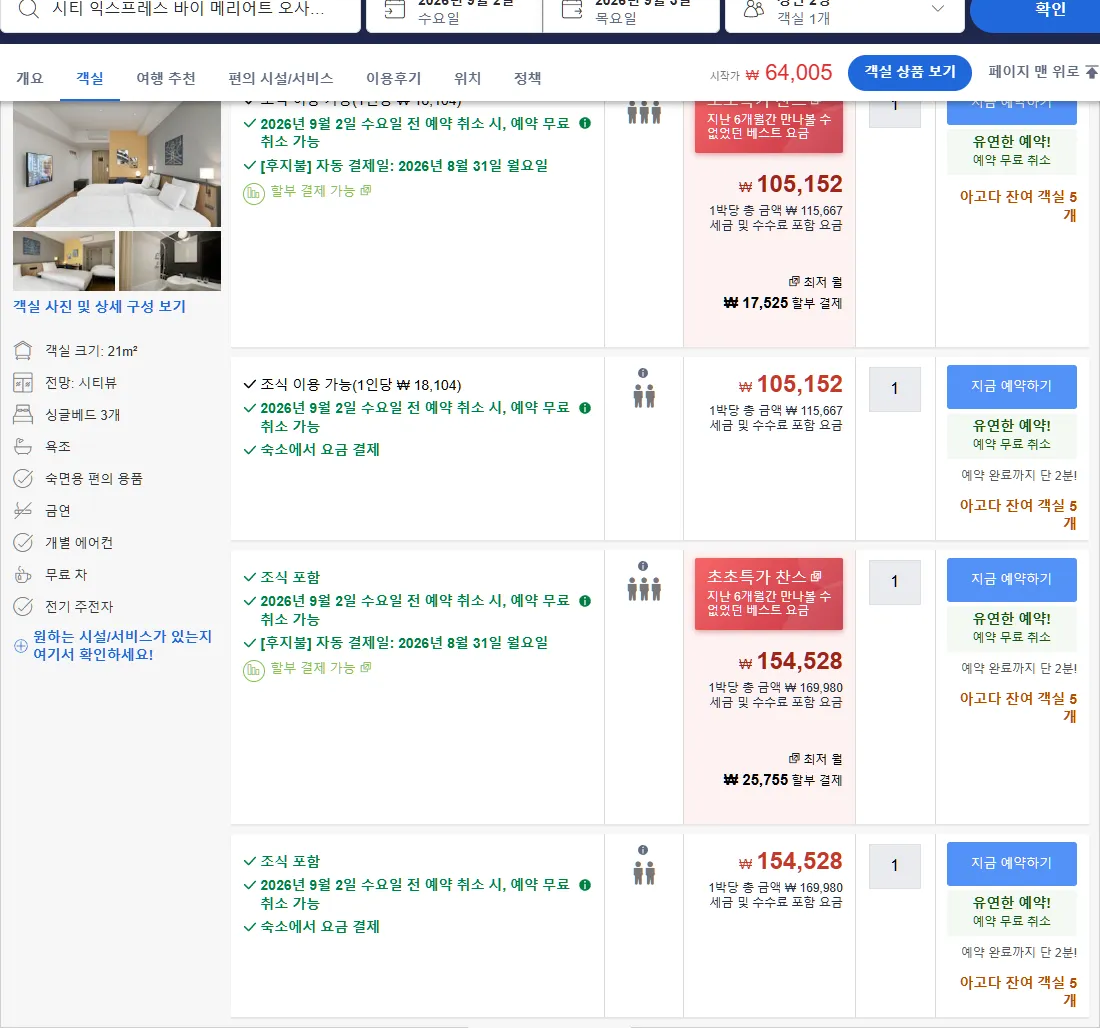Open cancellation info icon in 조식 포함 후지불 offer

click(585, 601)
